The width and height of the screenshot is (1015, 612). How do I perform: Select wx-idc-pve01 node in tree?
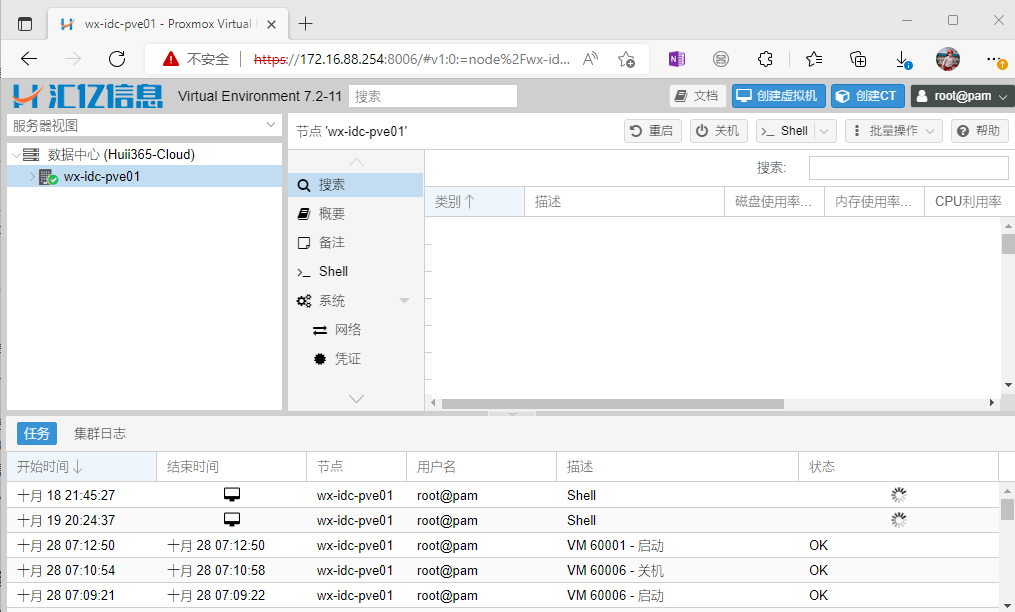101,177
